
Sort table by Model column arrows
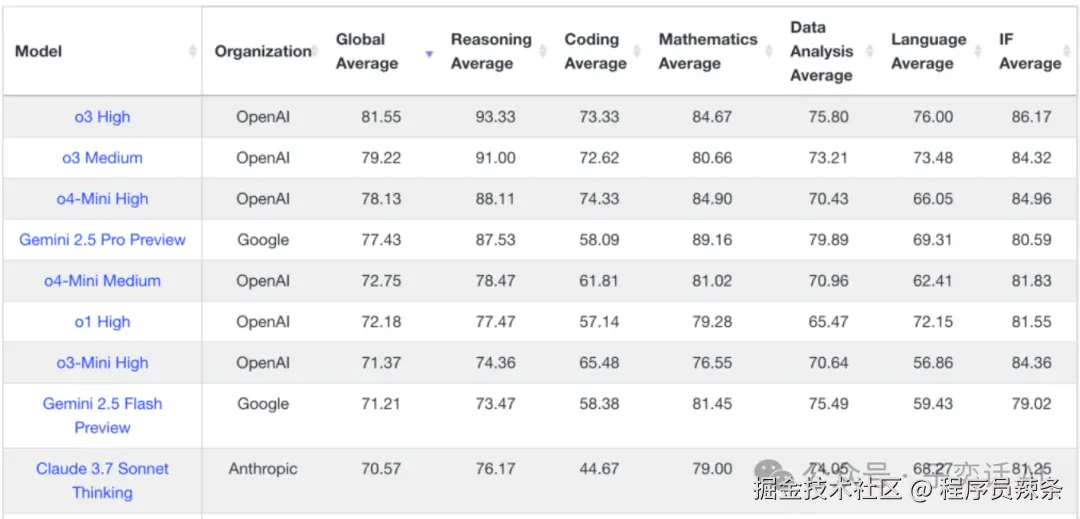coord(192,52)
